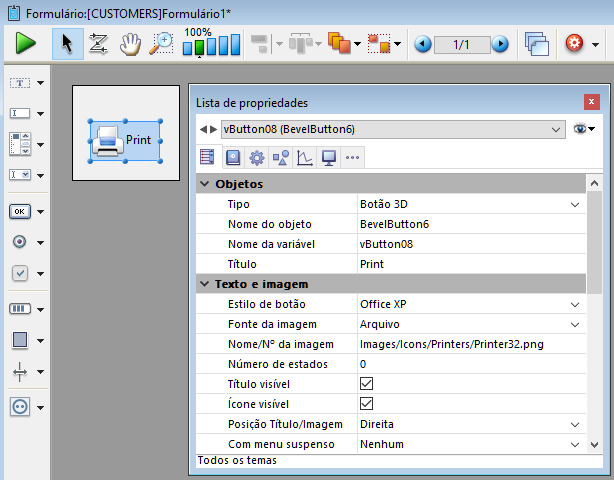The image size is (614, 480).
Task: Activate the hand pan tool
Action: tap(130, 44)
